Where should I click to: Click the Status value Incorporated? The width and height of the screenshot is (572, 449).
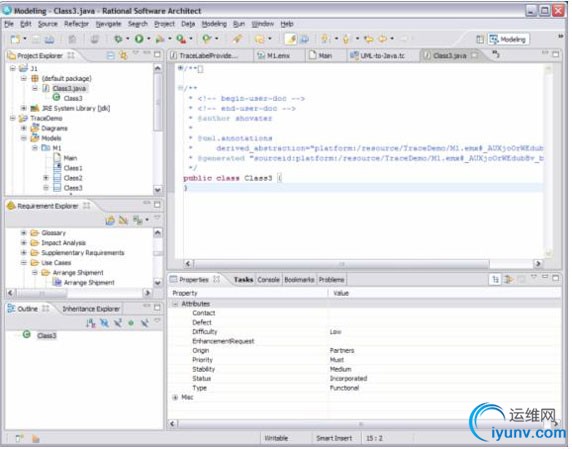coord(348,379)
